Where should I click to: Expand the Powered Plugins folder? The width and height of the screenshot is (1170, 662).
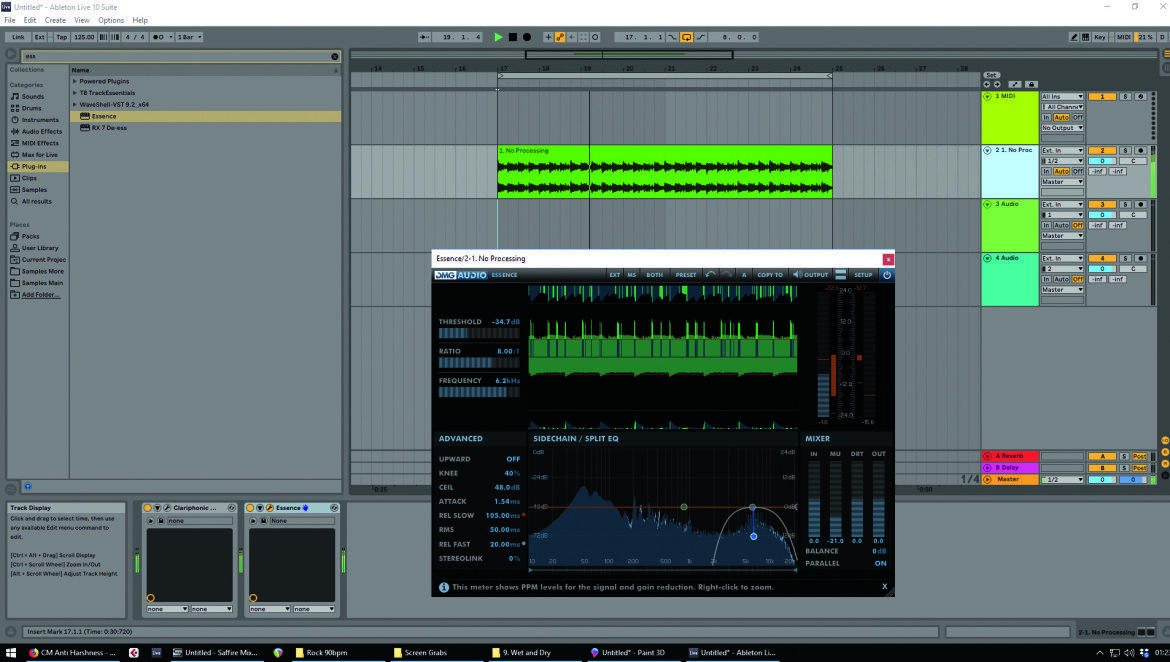pyautogui.click(x=75, y=81)
